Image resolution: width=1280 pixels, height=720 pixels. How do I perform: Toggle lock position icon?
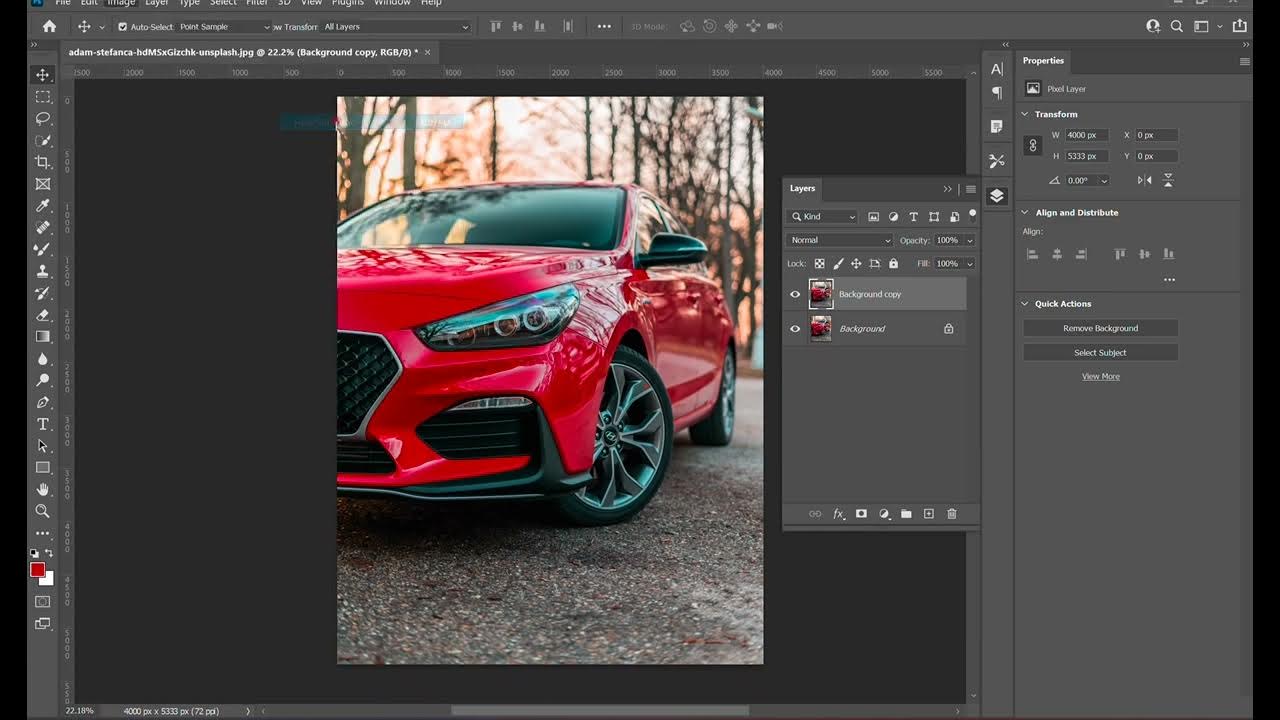click(856, 264)
